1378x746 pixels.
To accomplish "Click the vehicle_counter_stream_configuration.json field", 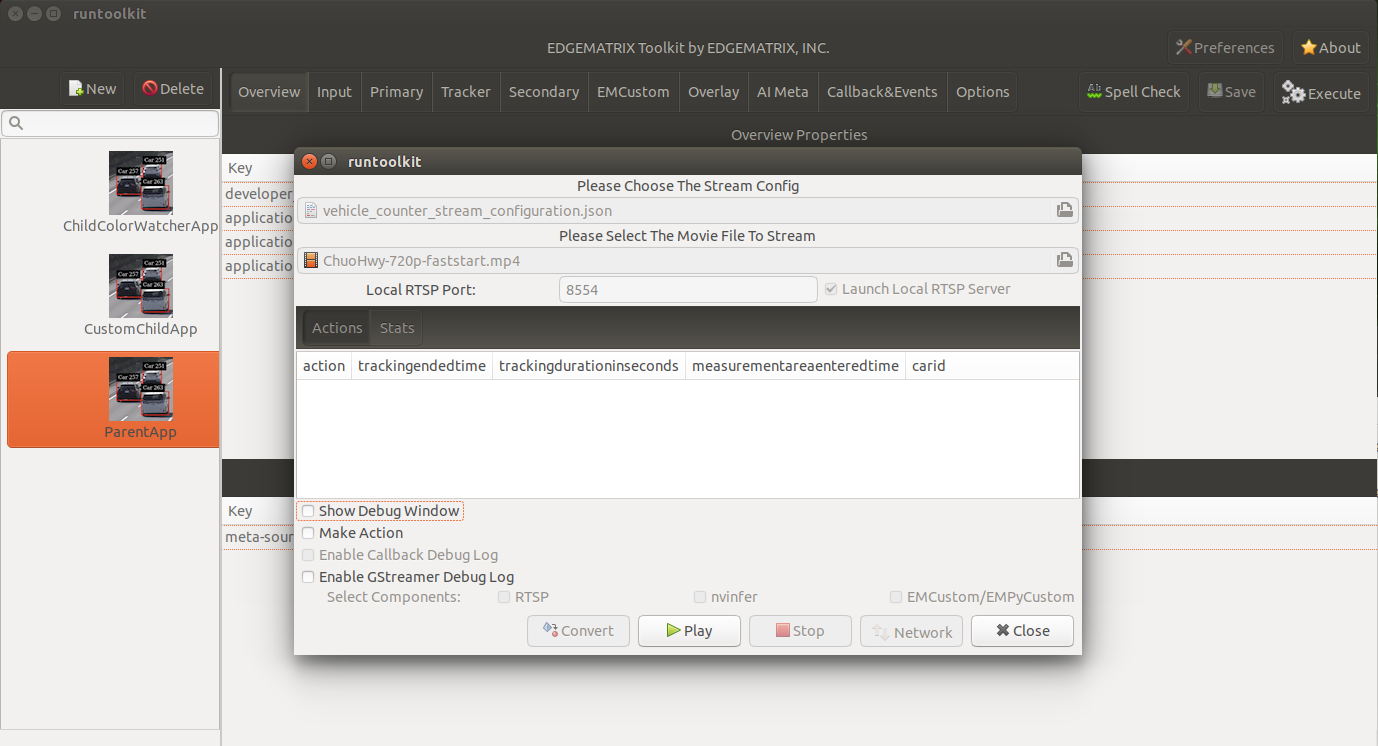I will point(688,210).
